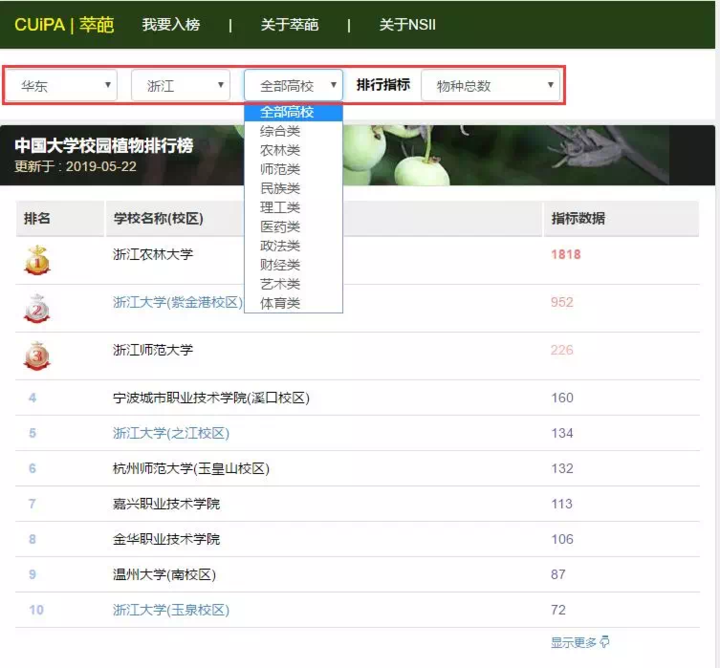
Task: Choose 体育类 at the list bottom
Action: tap(280, 303)
